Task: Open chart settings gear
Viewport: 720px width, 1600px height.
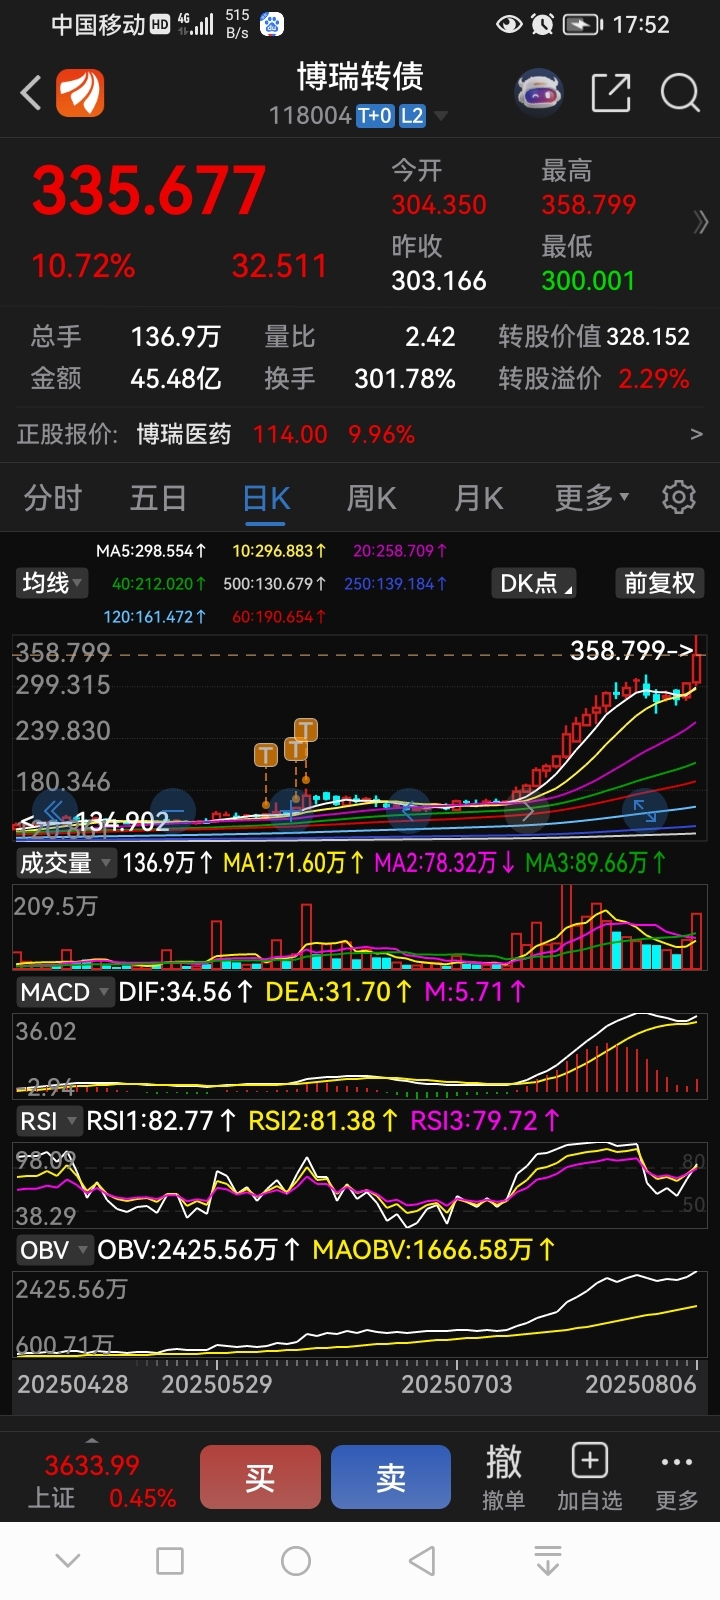Action: [x=679, y=497]
